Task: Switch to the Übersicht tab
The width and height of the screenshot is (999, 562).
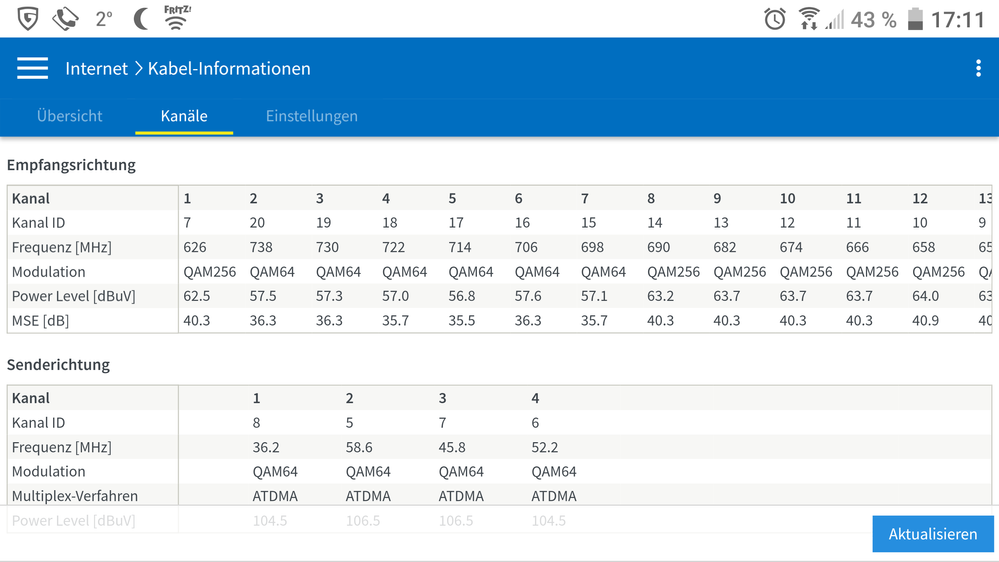Action: pyautogui.click(x=70, y=116)
